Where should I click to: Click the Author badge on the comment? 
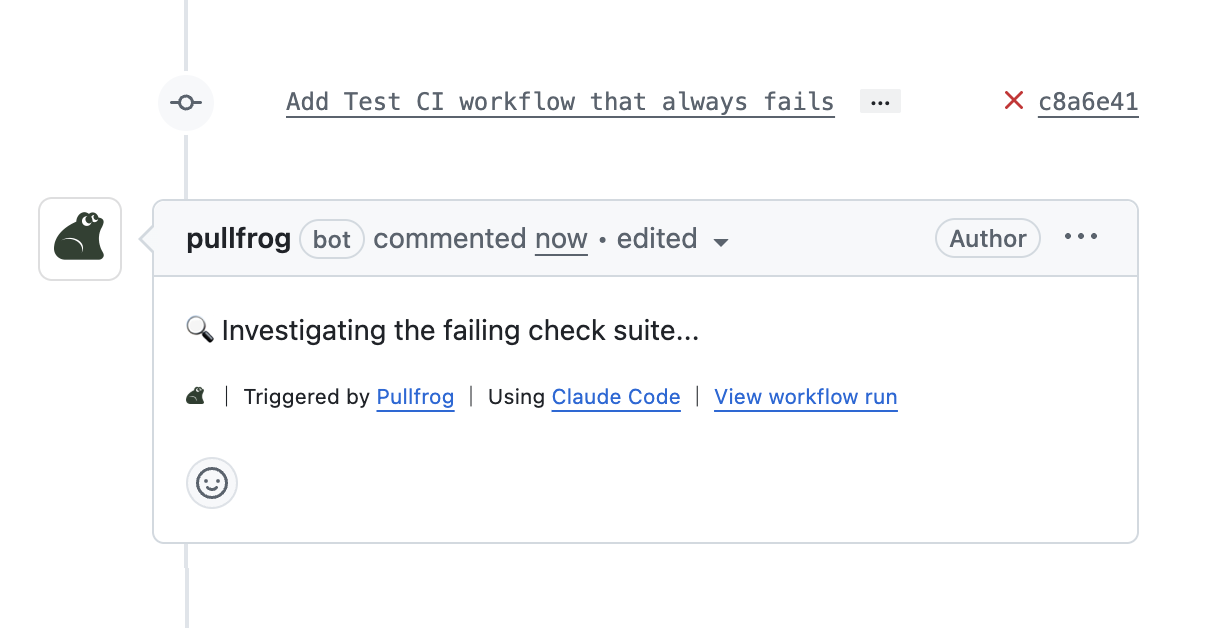click(987, 238)
